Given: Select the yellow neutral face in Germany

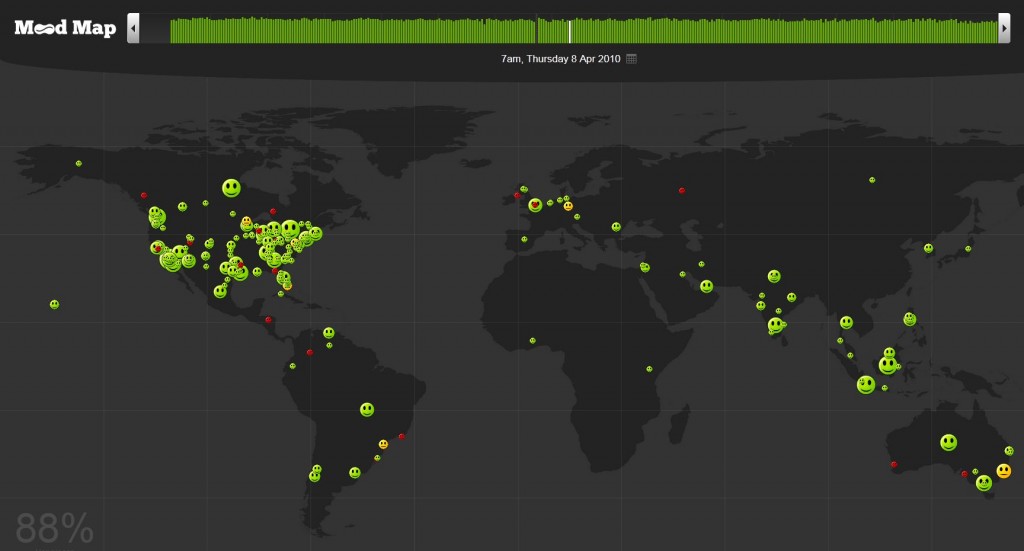Looking at the screenshot, I should (568, 206).
